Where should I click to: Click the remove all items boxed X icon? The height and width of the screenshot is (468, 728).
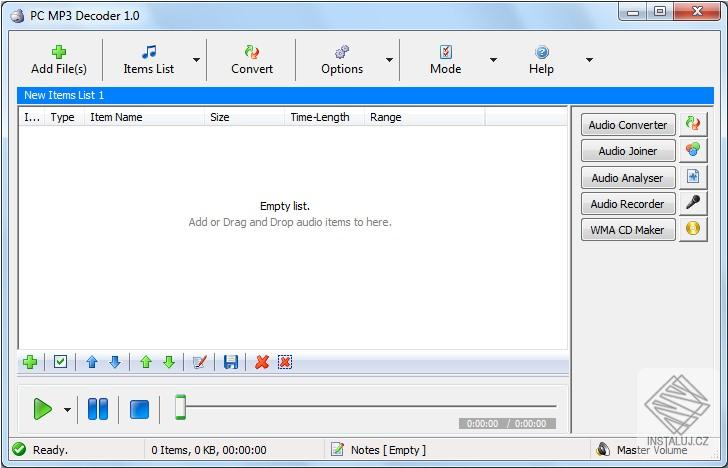pyautogui.click(x=285, y=362)
